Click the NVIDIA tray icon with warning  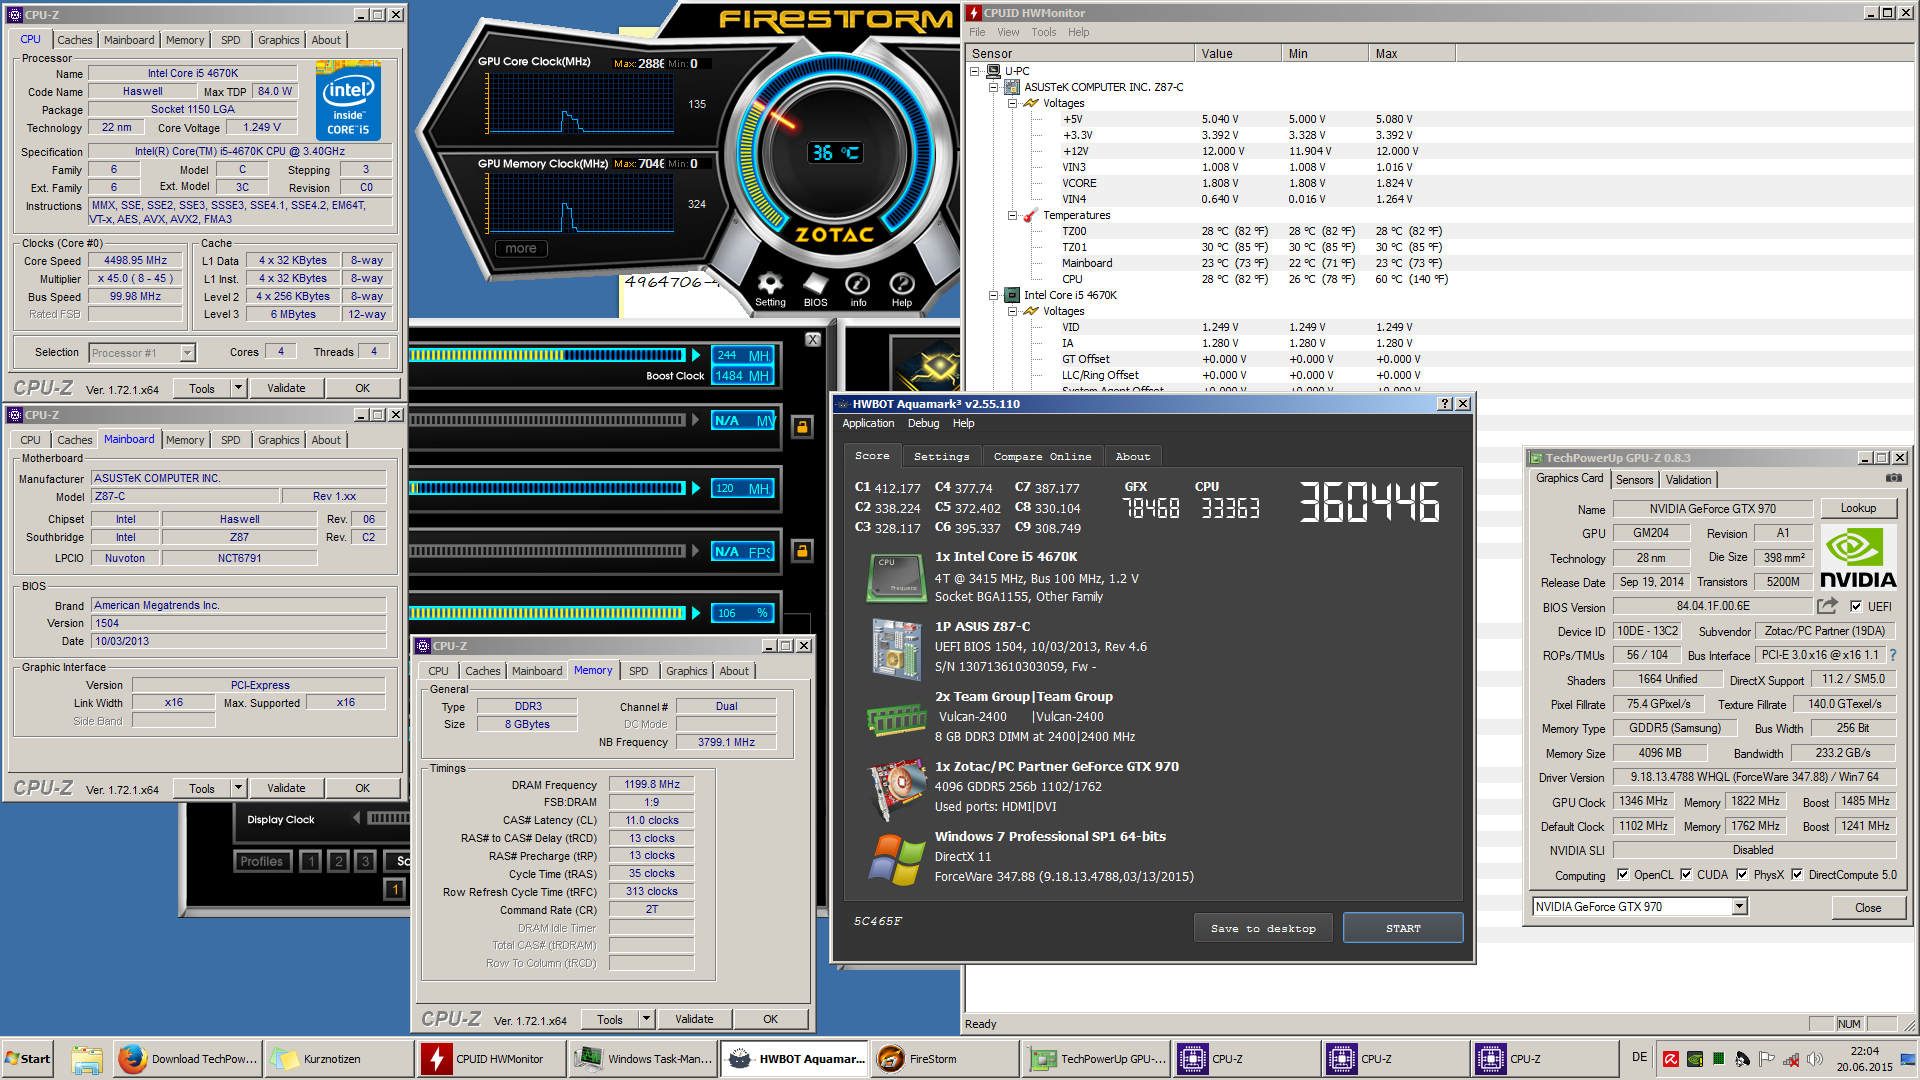(x=1695, y=1059)
